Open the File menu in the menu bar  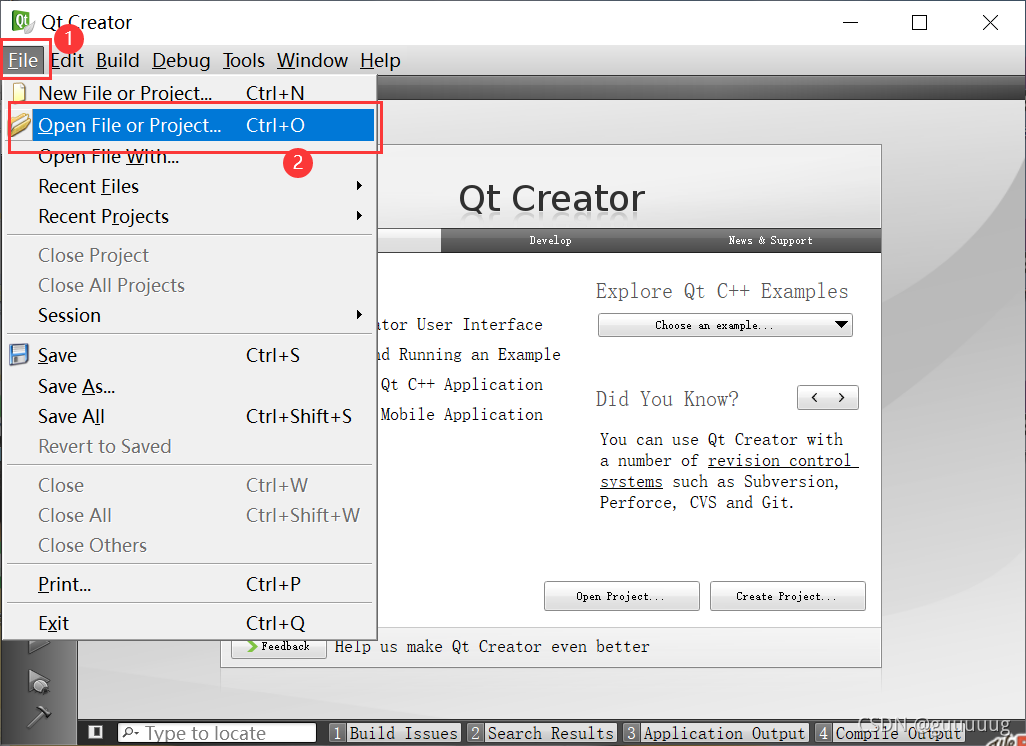pos(23,61)
